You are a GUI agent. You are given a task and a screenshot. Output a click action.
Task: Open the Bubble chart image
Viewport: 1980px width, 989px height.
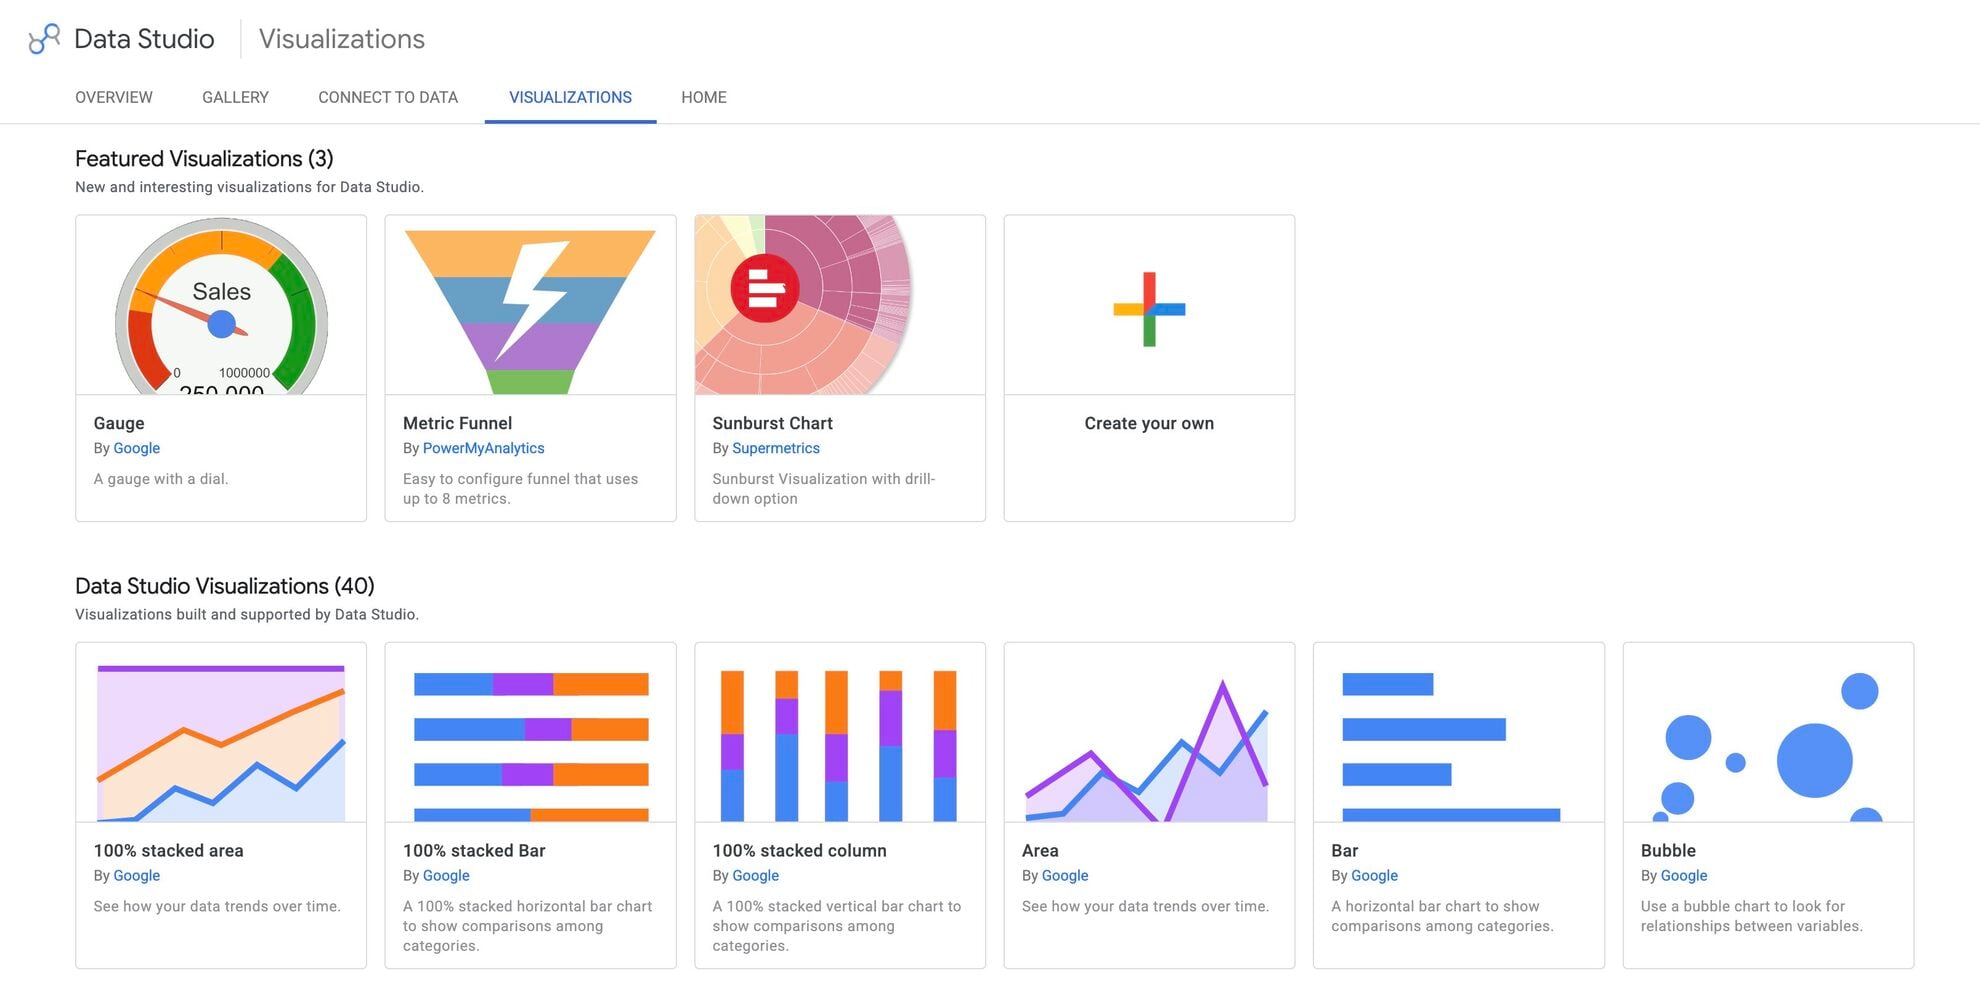(1768, 733)
